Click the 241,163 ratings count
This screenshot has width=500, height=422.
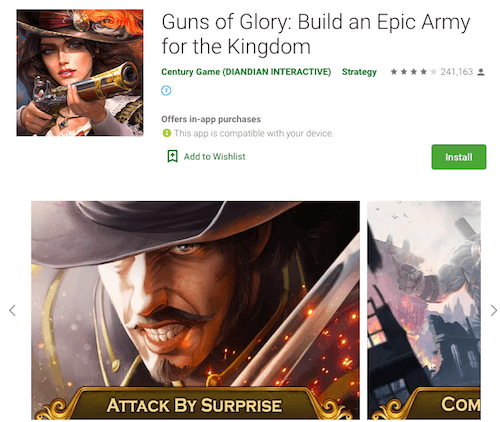pos(457,72)
